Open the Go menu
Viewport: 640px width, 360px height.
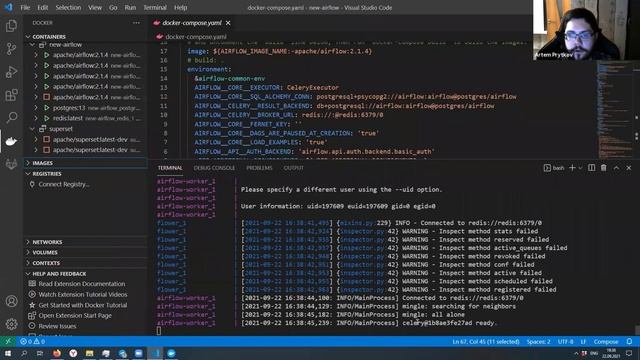(113, 7)
